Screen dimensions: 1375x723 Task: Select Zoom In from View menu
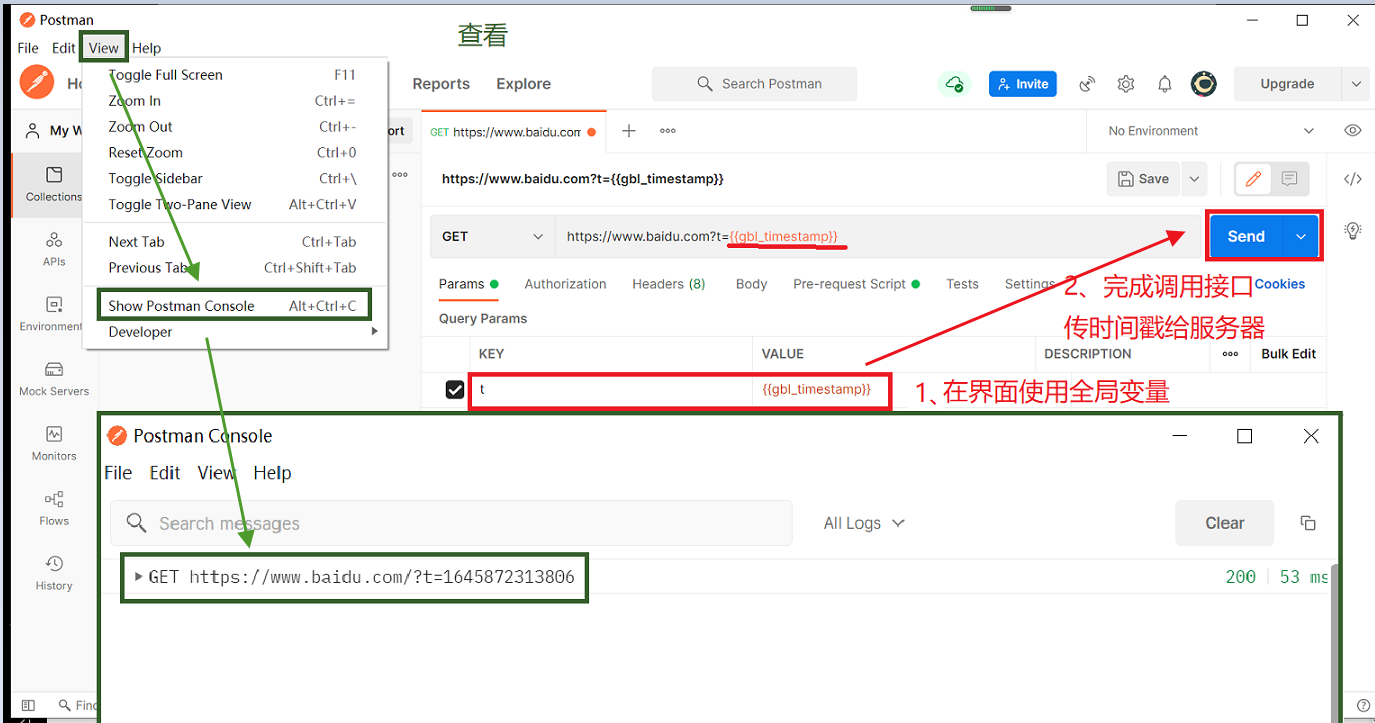pyautogui.click(x=236, y=101)
